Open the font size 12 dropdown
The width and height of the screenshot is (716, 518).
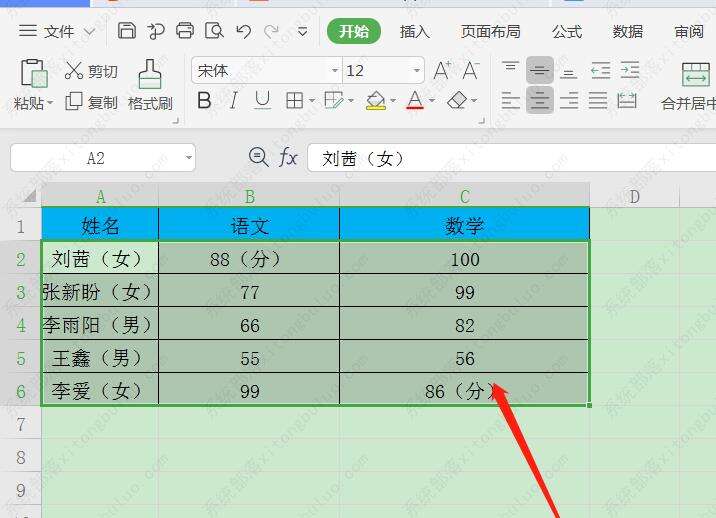click(416, 70)
